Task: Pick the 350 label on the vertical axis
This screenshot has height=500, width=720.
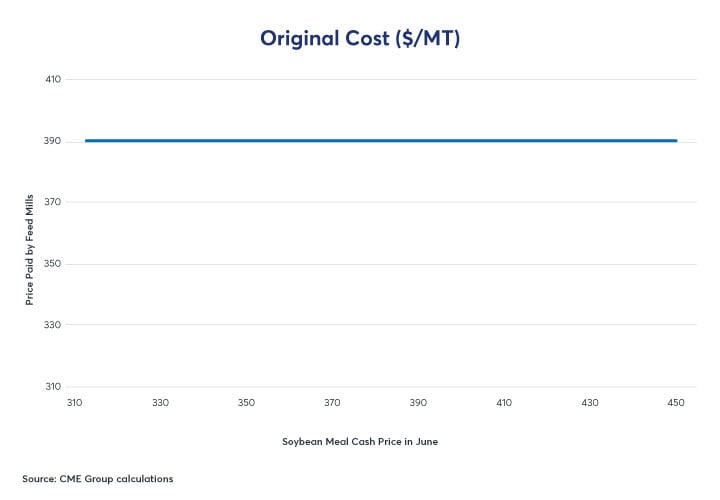Action: [x=52, y=264]
